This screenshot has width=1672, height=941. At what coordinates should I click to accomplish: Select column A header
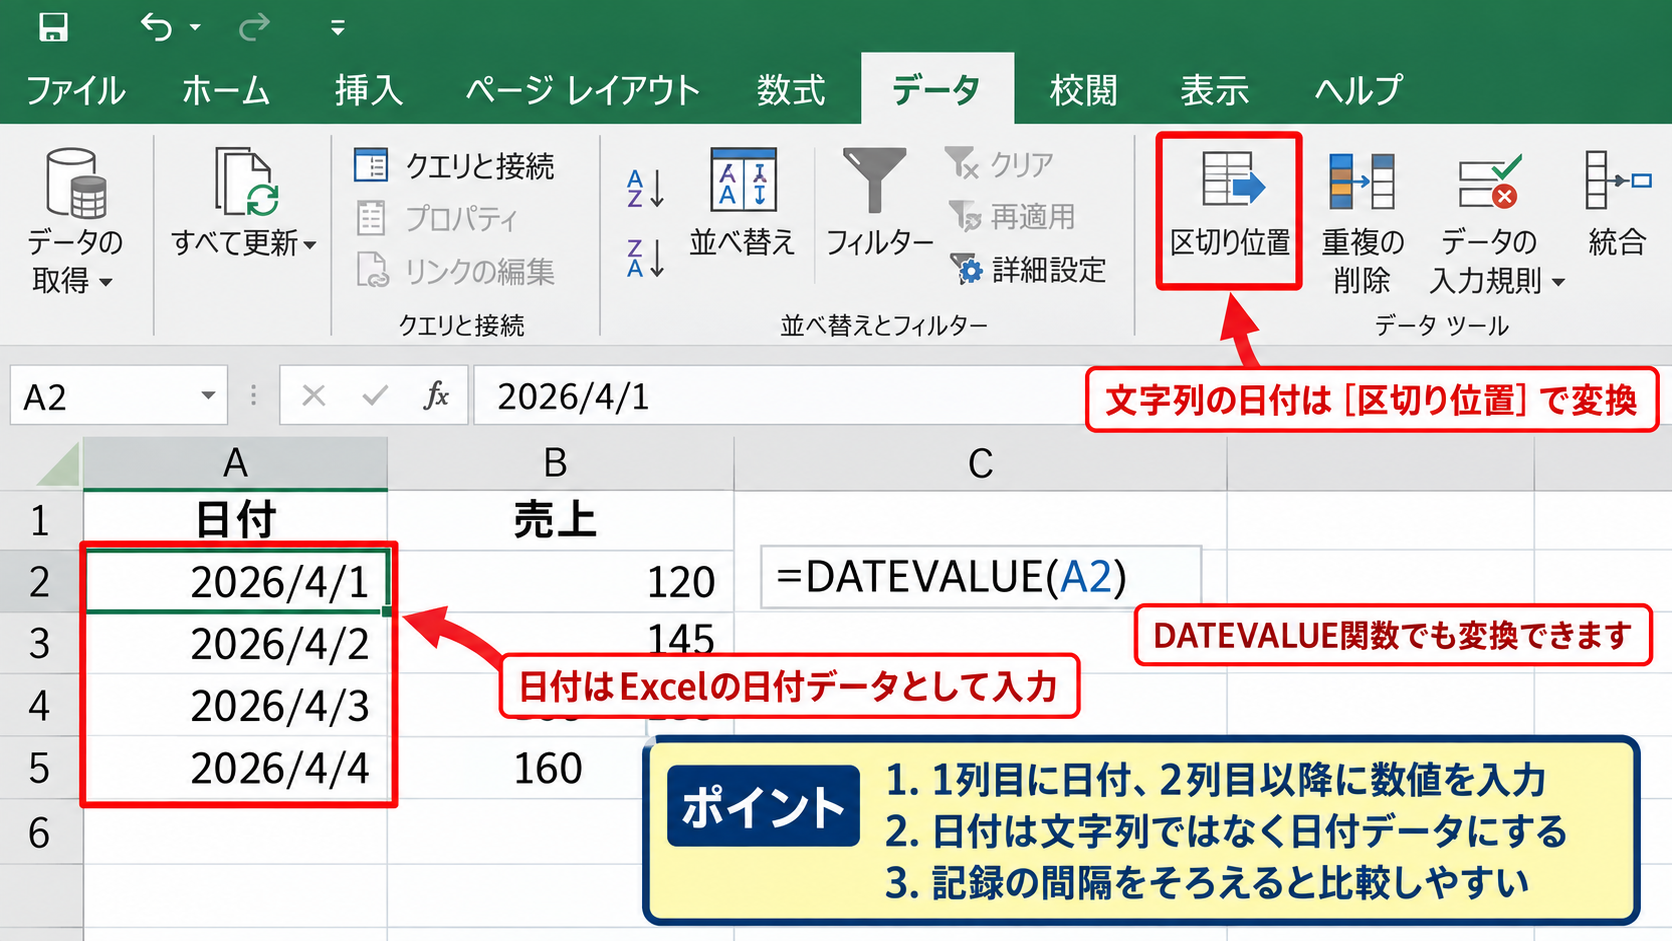pos(235,464)
